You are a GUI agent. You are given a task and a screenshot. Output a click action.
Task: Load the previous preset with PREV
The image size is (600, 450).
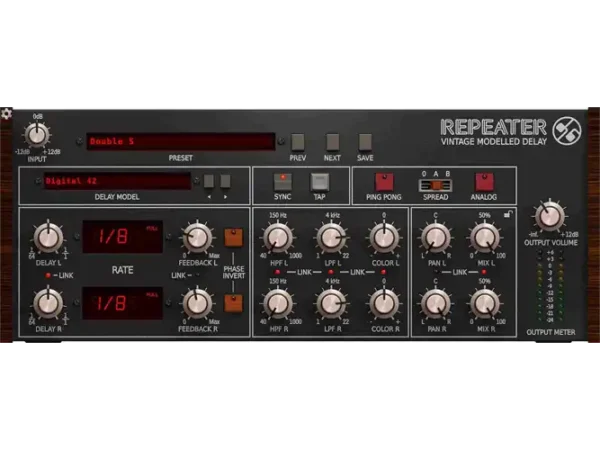click(297, 142)
